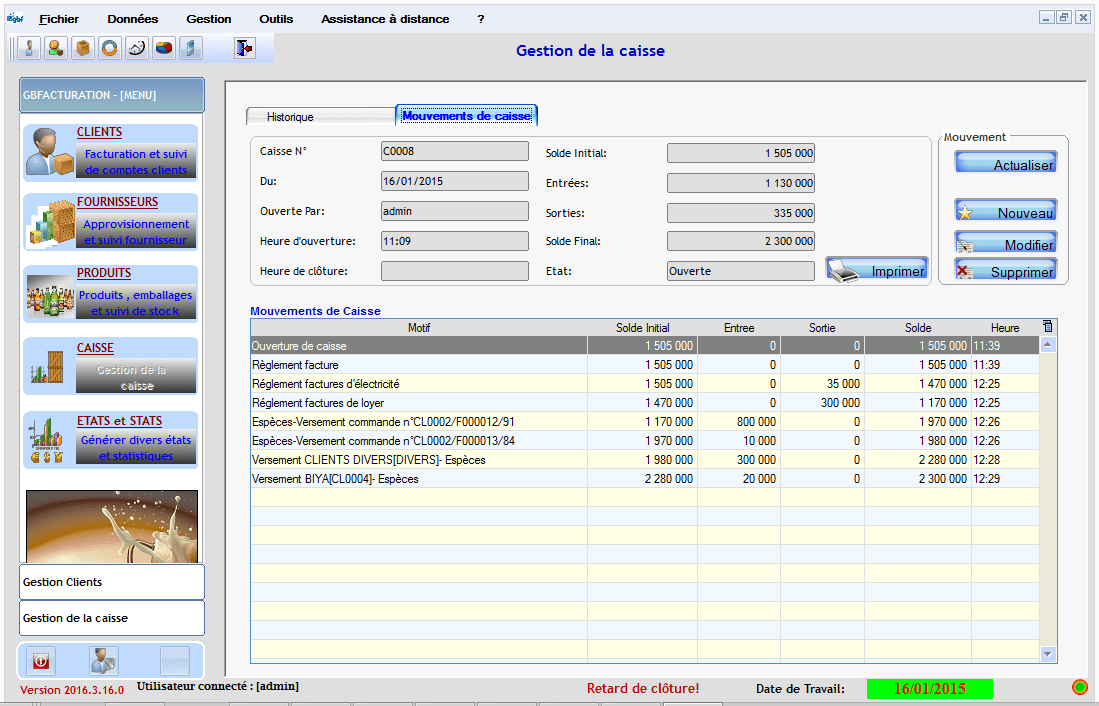Click the trash icon in table header
1099x706 pixels.
click(x=1047, y=327)
